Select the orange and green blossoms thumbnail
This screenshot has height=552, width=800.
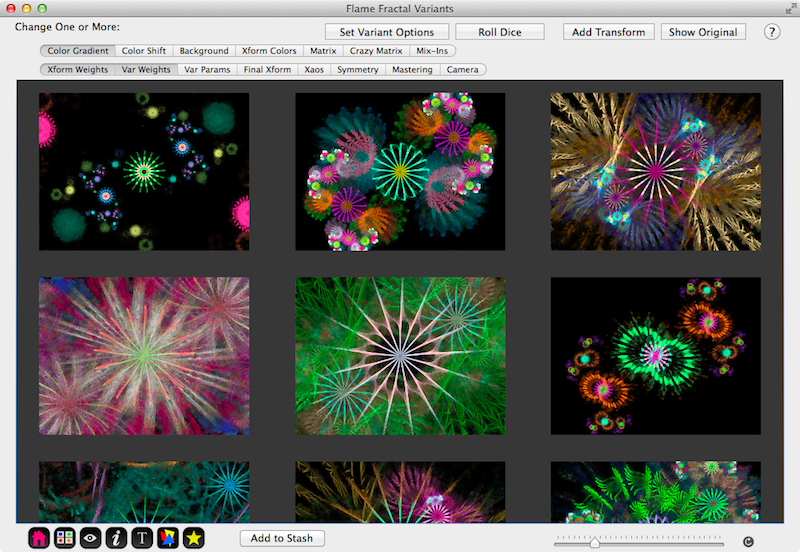(656, 356)
